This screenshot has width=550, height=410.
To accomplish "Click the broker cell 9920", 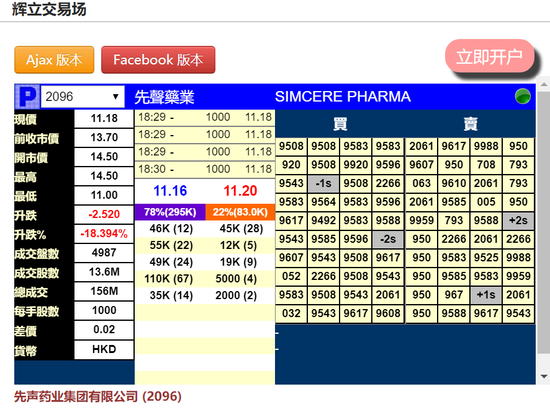I will tap(356, 165).
